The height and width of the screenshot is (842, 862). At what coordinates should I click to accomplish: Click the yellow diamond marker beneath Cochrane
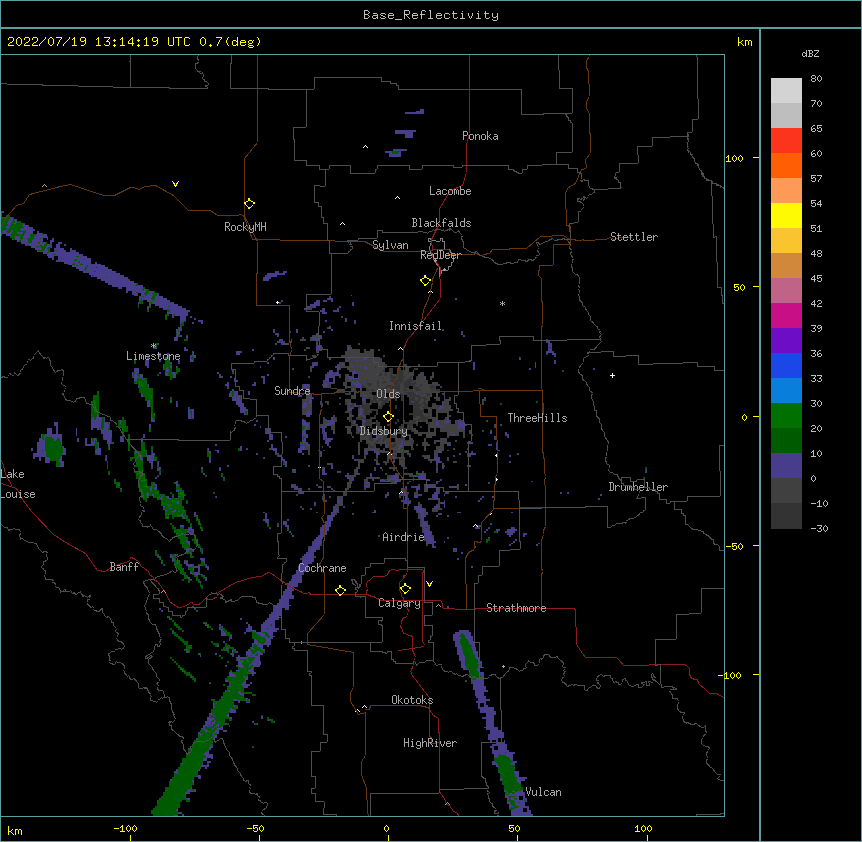pos(340,590)
